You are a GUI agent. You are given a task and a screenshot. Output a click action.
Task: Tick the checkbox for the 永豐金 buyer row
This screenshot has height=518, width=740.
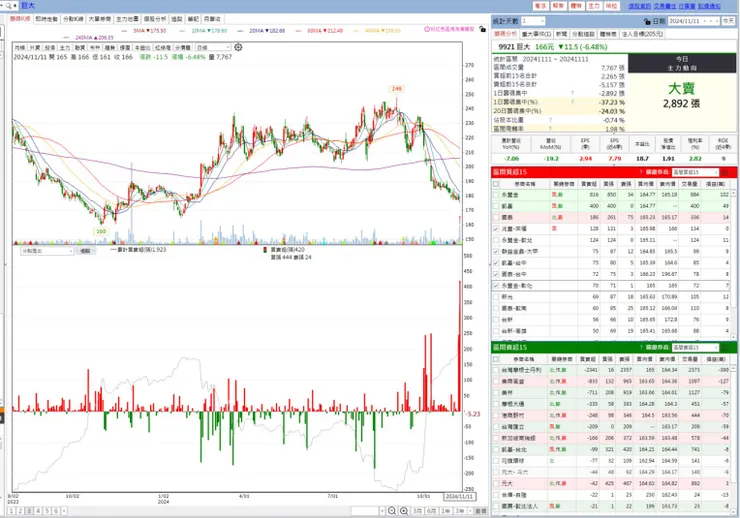point(496,195)
